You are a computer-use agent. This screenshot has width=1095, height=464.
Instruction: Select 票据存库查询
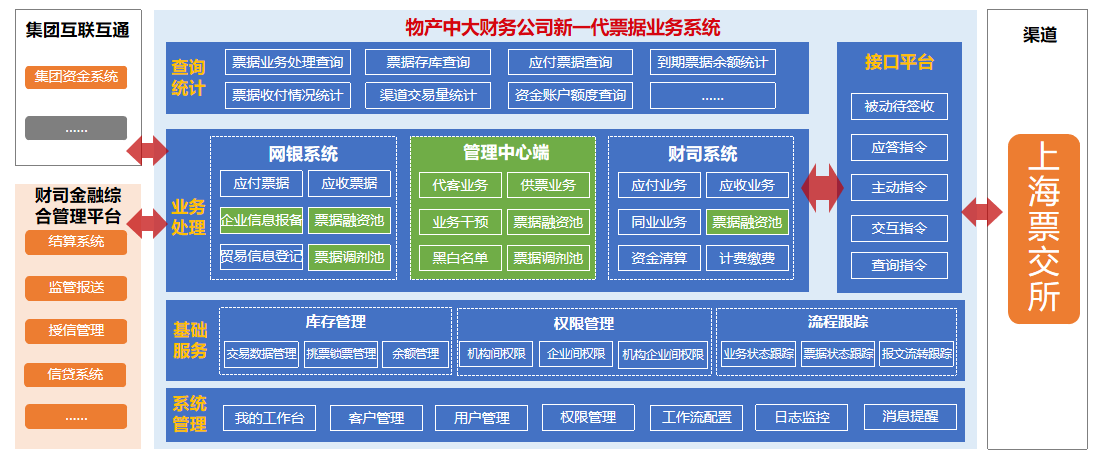click(x=428, y=62)
